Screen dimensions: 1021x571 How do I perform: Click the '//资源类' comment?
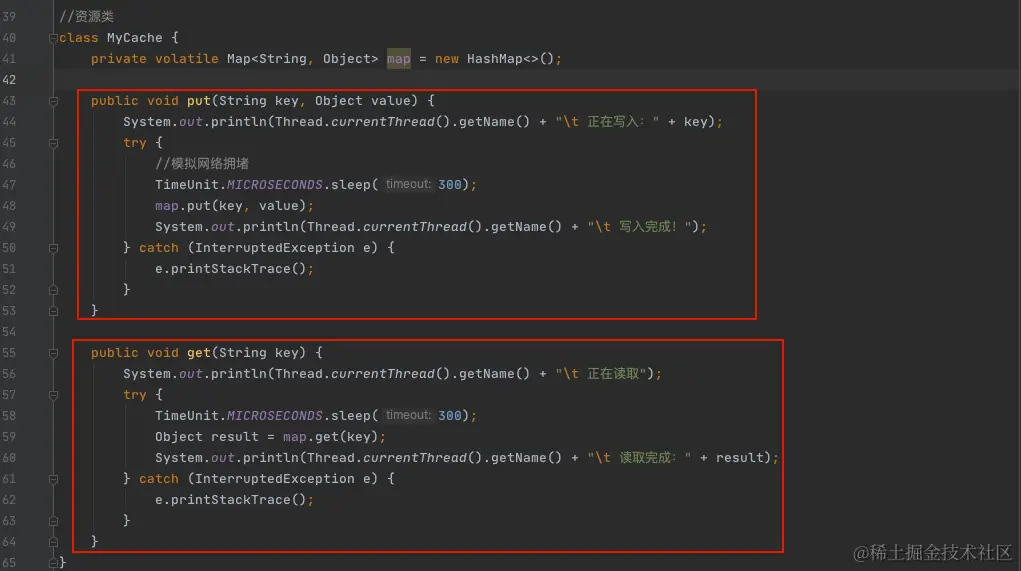pos(87,17)
